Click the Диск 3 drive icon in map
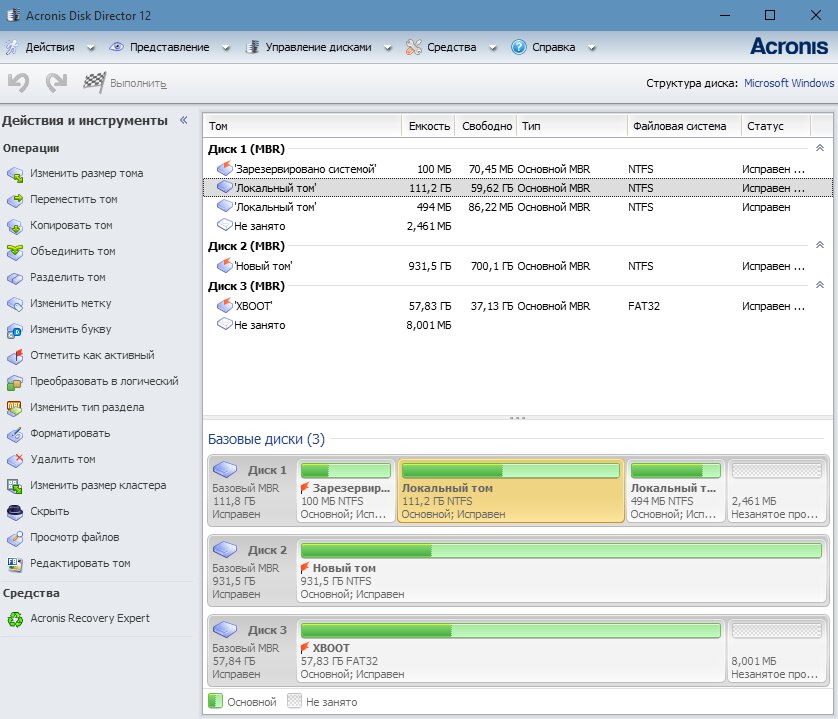Viewport: 838px width, 719px height. 225,630
